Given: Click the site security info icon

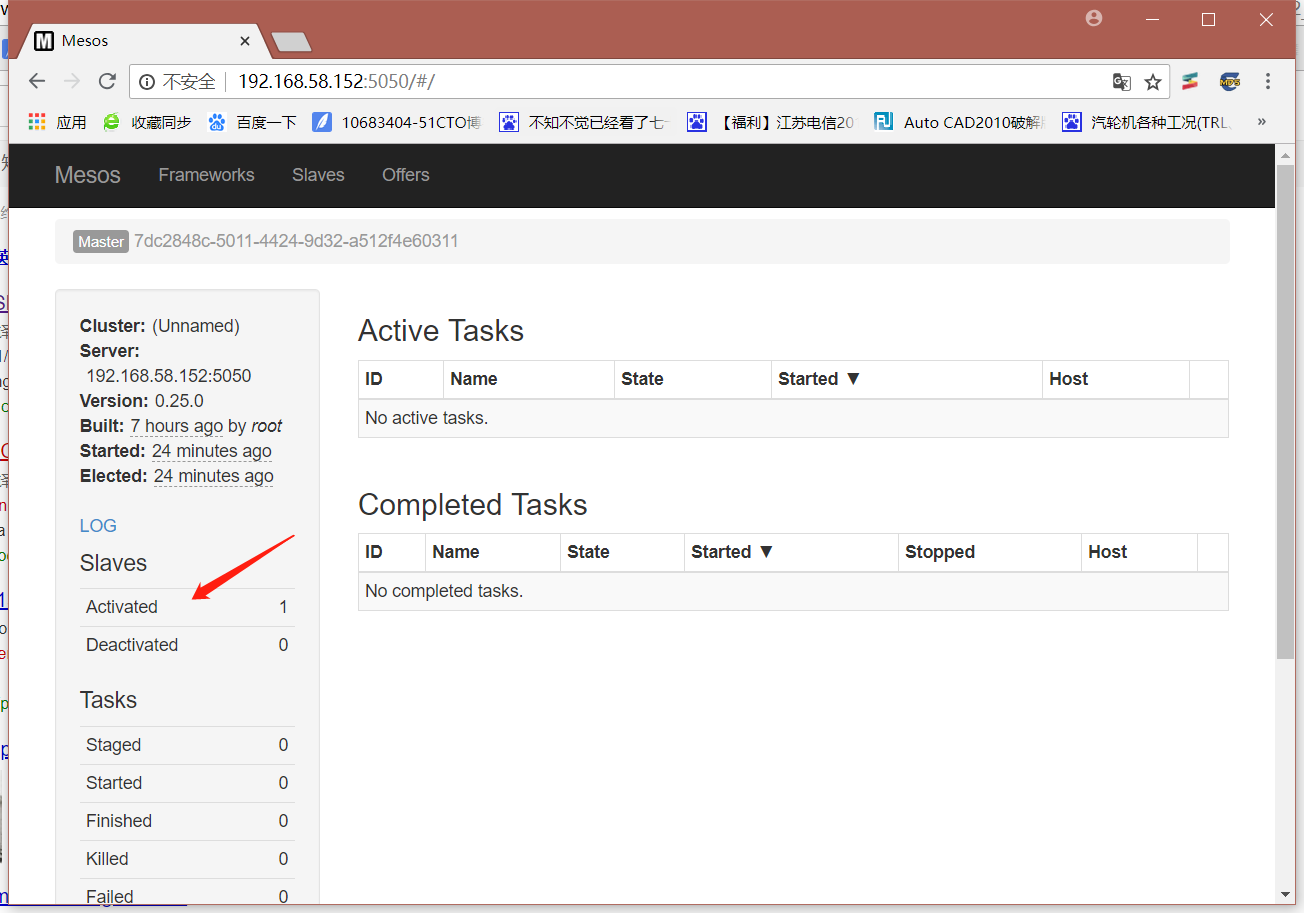Looking at the screenshot, I should coord(147,82).
